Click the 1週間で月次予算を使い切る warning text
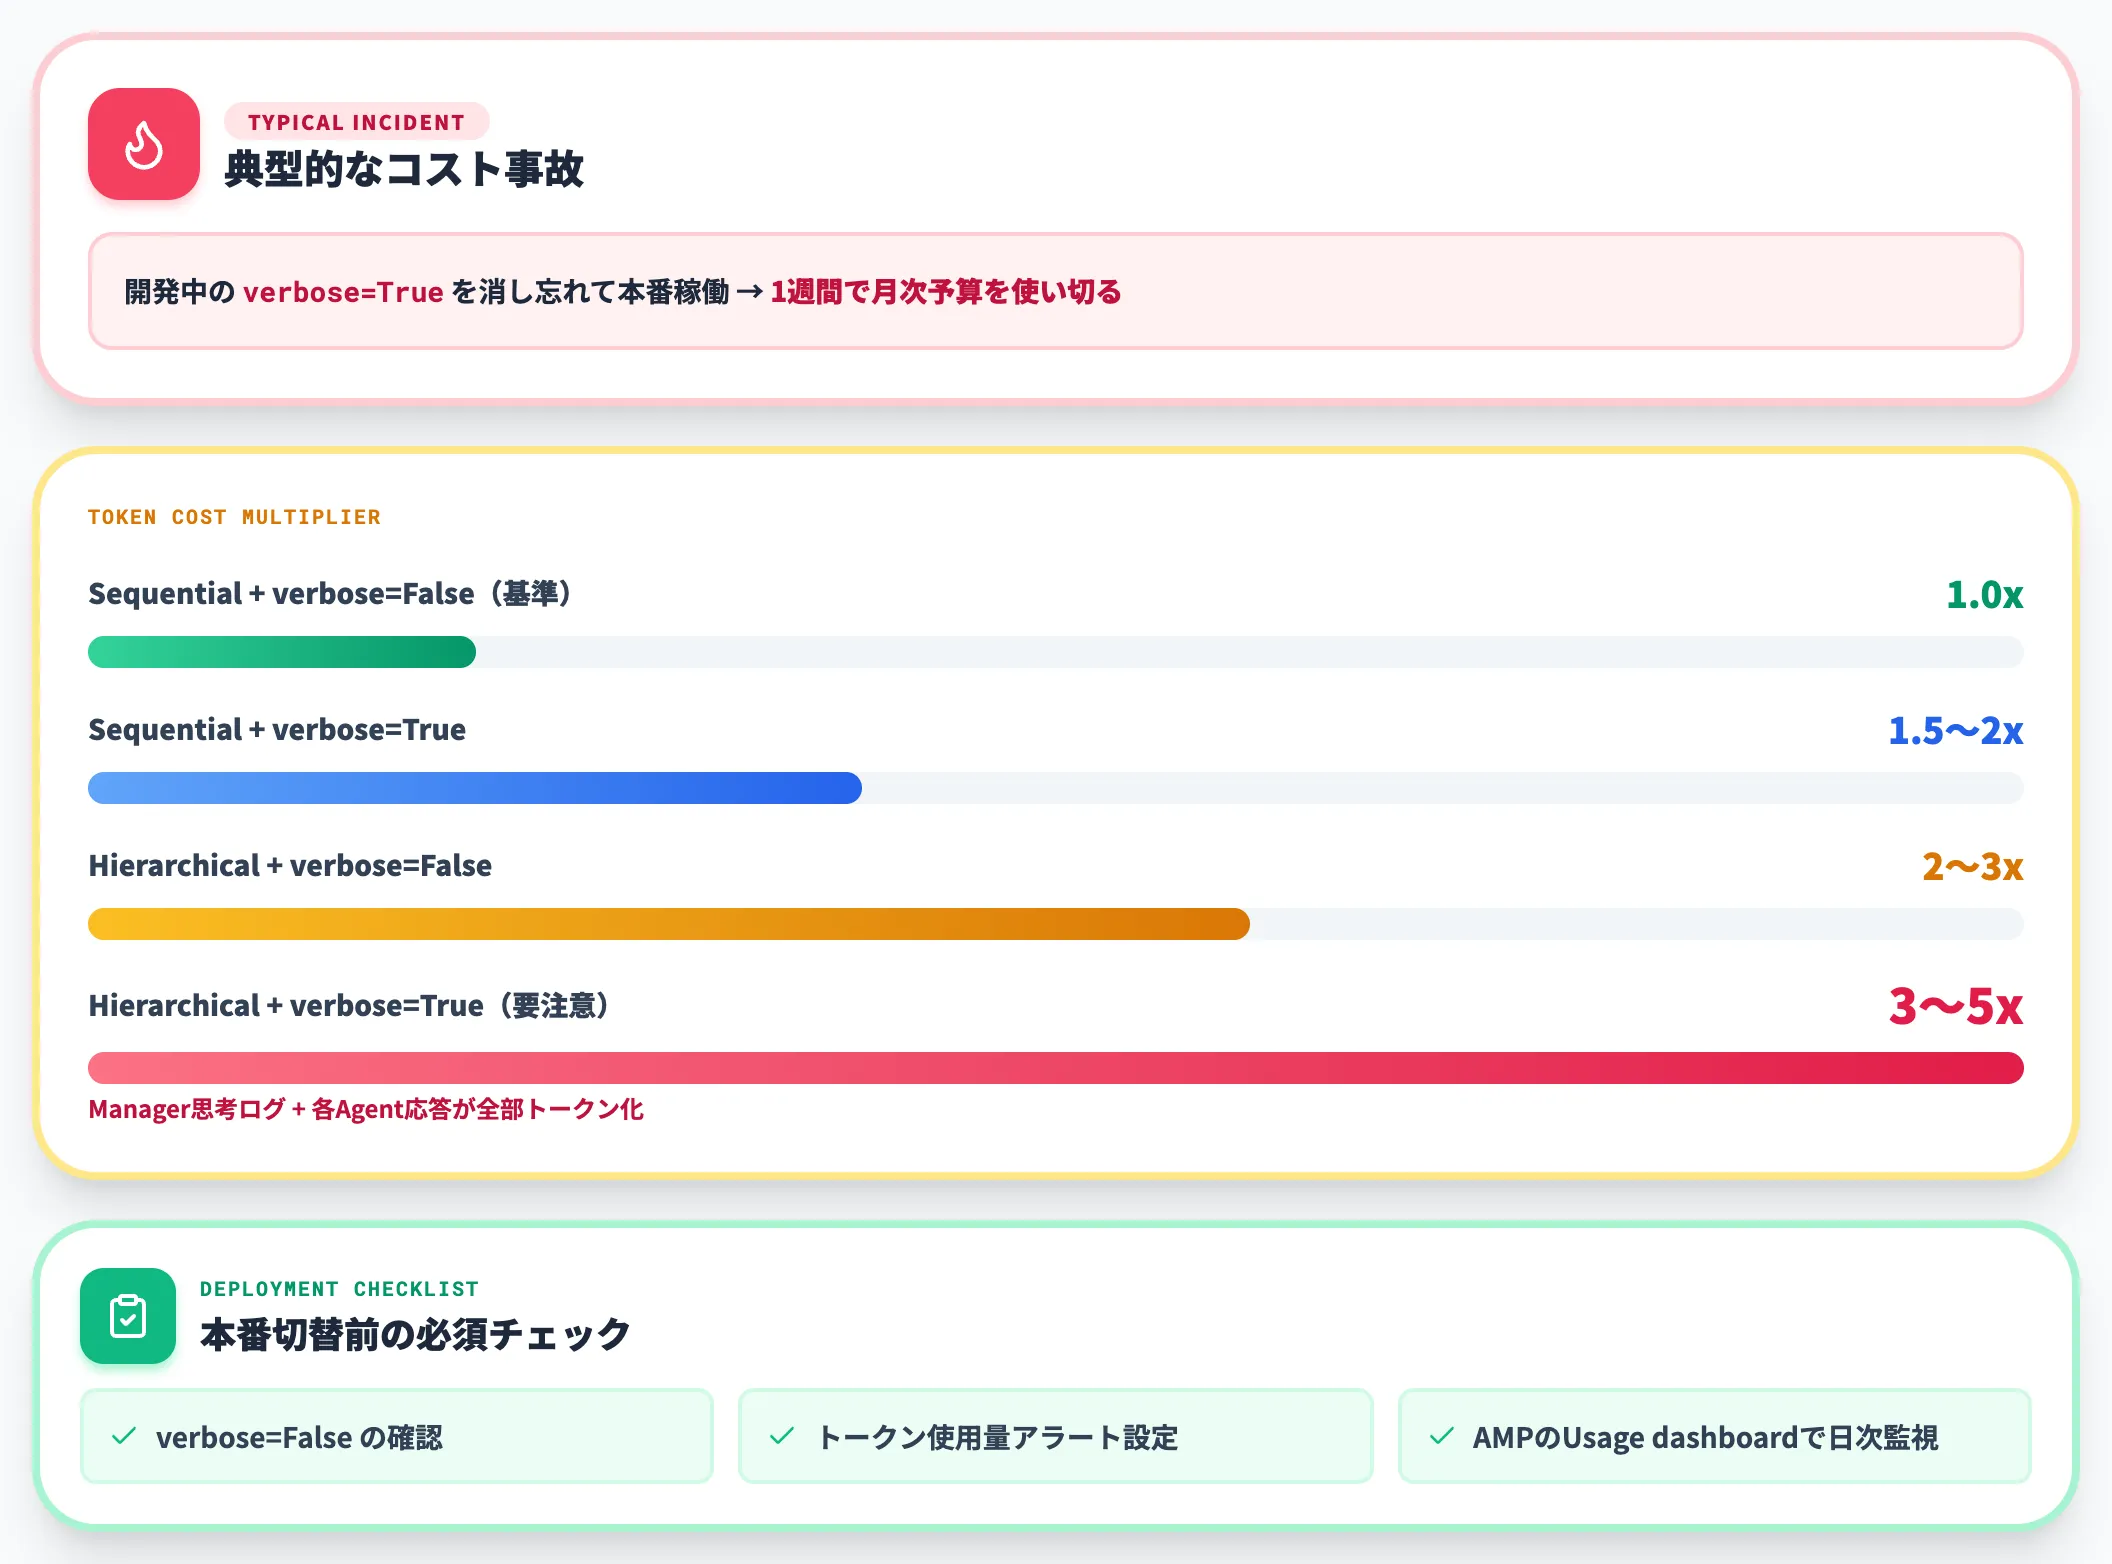 946,292
